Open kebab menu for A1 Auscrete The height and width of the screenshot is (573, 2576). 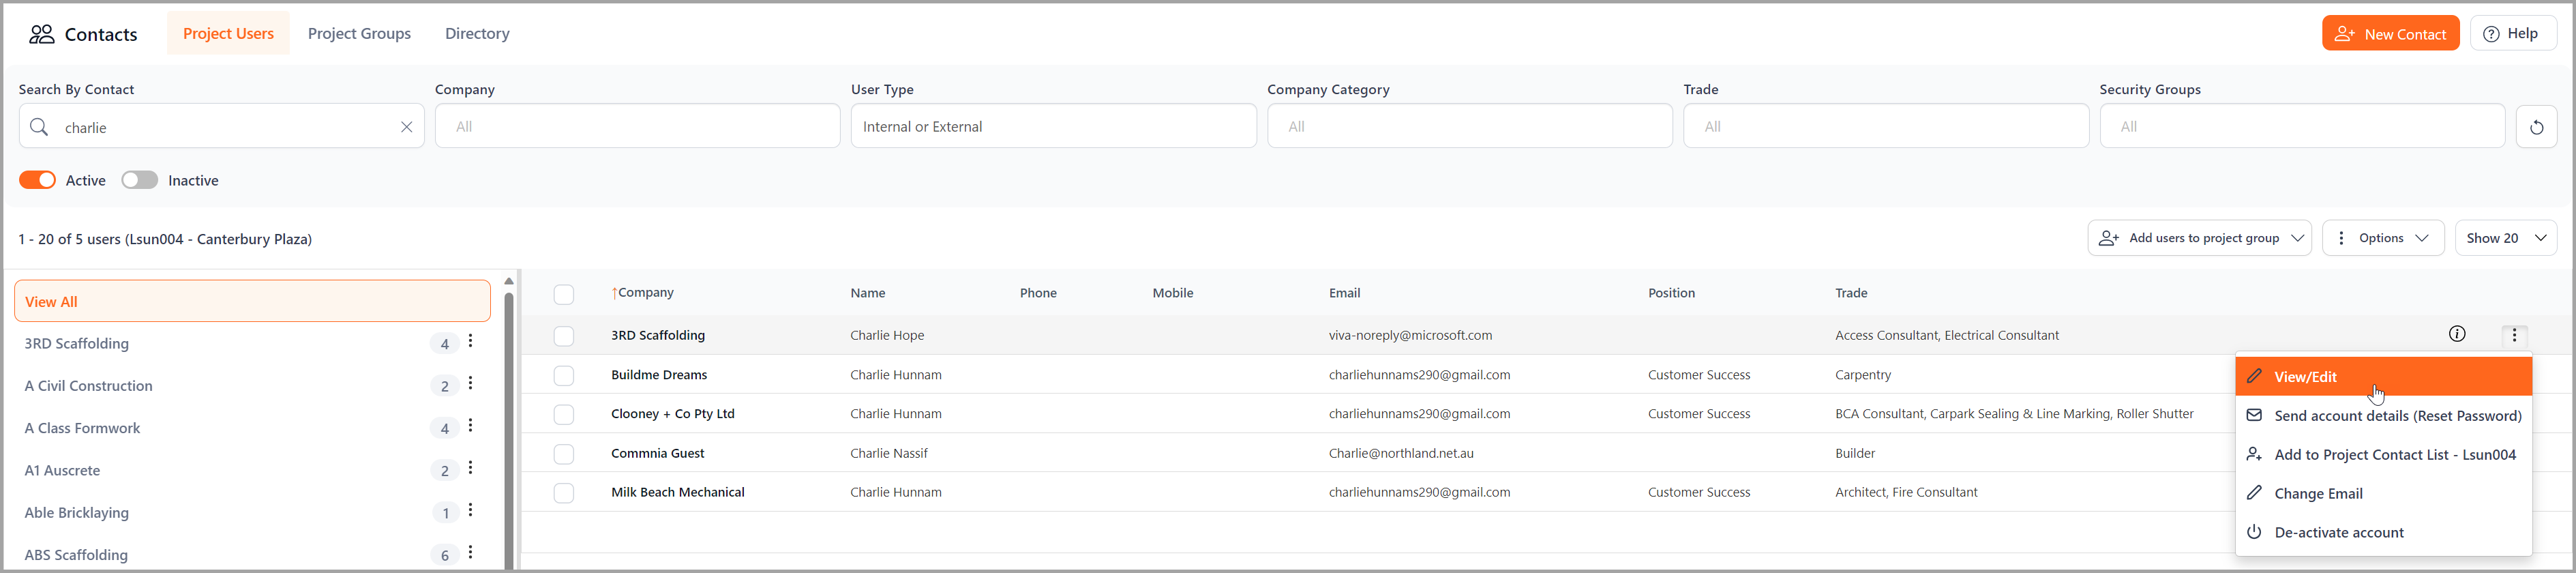471,468
